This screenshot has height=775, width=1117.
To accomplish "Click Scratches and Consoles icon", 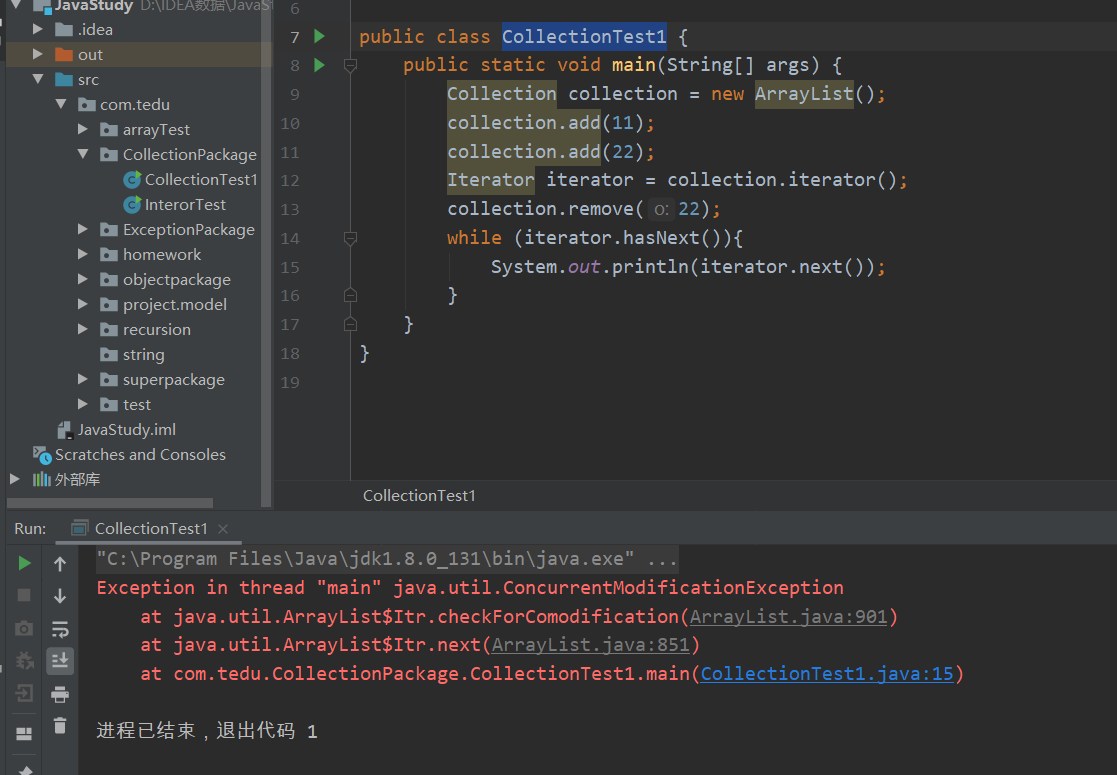I will pos(42,454).
